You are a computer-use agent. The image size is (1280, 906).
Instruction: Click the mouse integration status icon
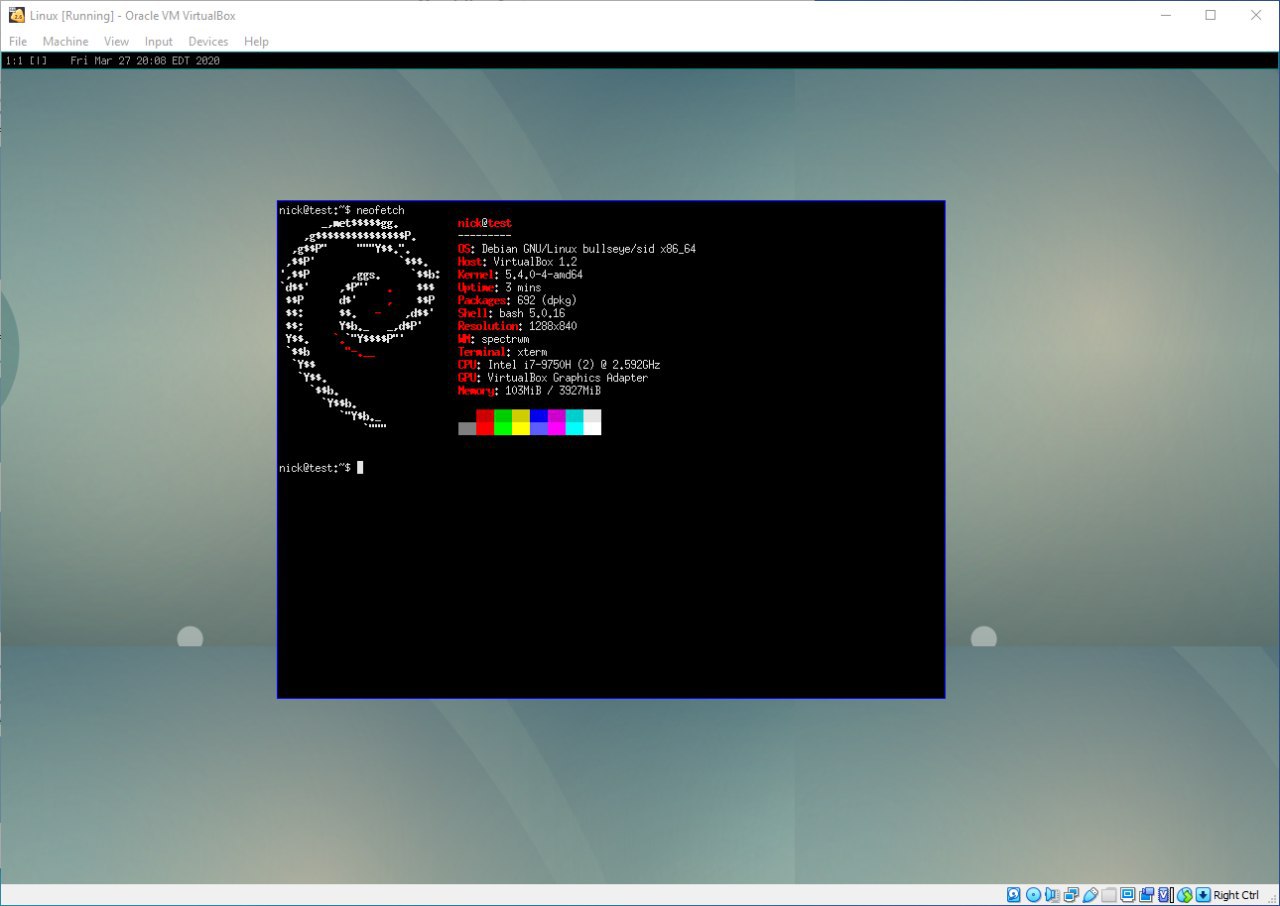point(1185,894)
